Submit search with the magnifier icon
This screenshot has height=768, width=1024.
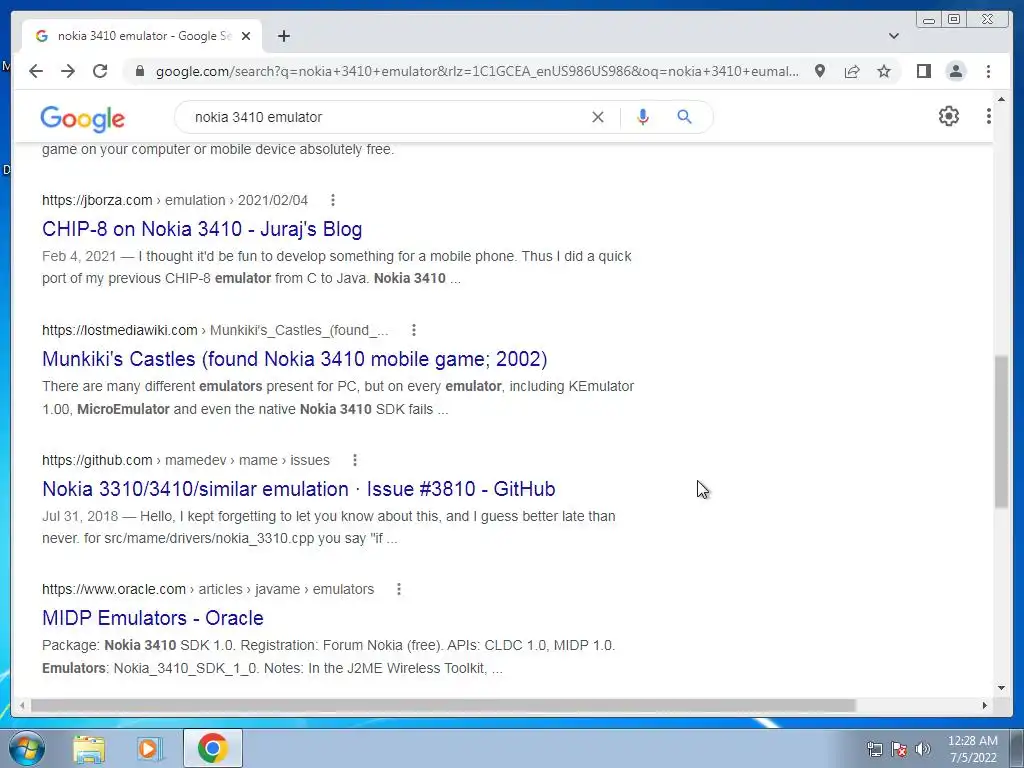[x=684, y=117]
